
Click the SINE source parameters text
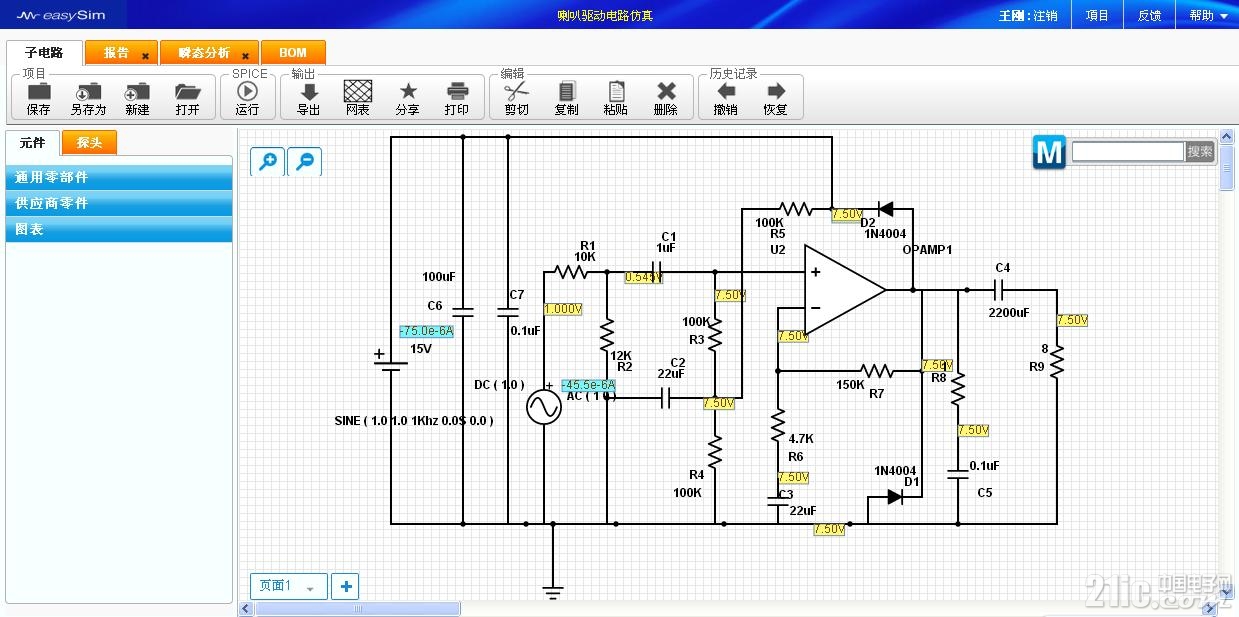(414, 421)
